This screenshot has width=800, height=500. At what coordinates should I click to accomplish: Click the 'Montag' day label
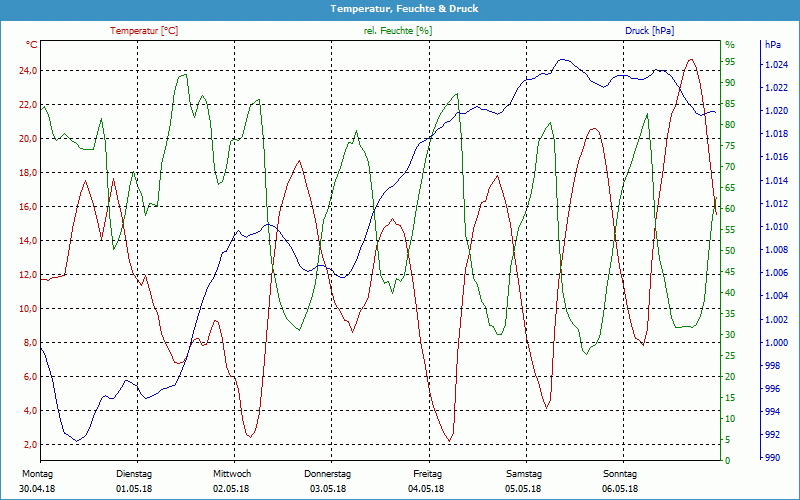tap(37, 474)
